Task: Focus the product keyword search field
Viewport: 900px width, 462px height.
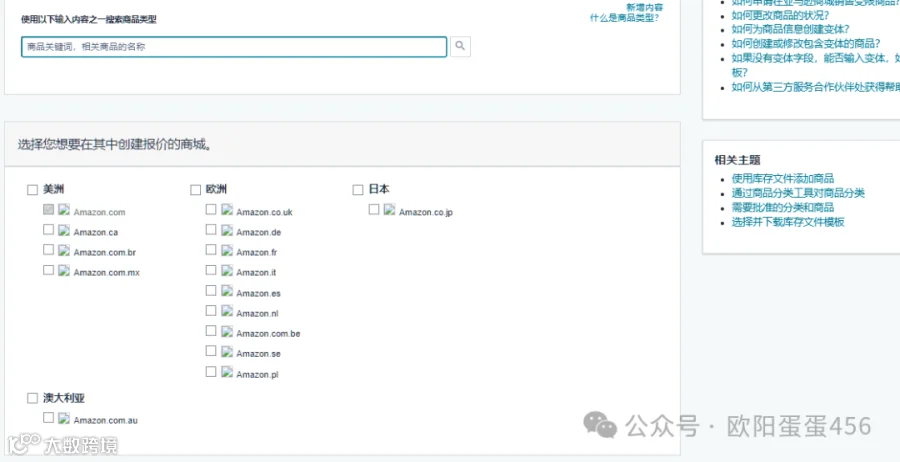Action: coord(234,47)
